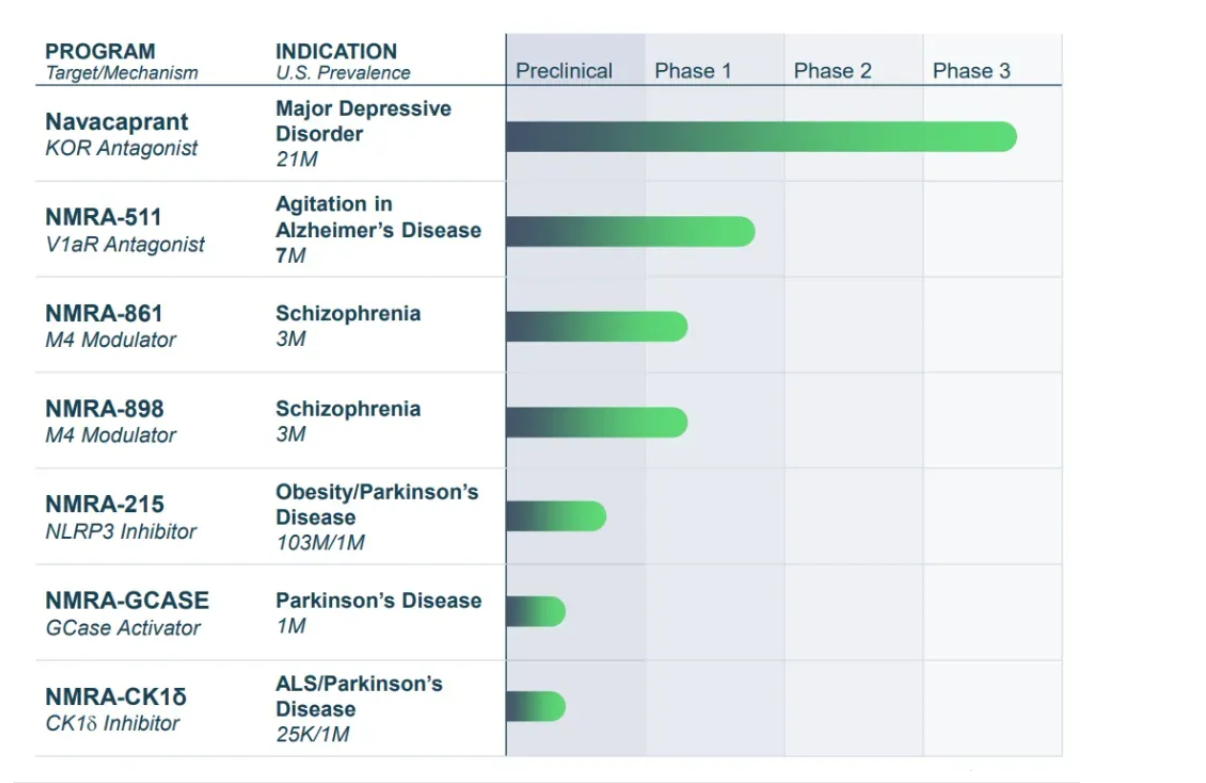Click the NMRA-GCASE progress bar
The image size is (1206, 783).
coord(536,611)
